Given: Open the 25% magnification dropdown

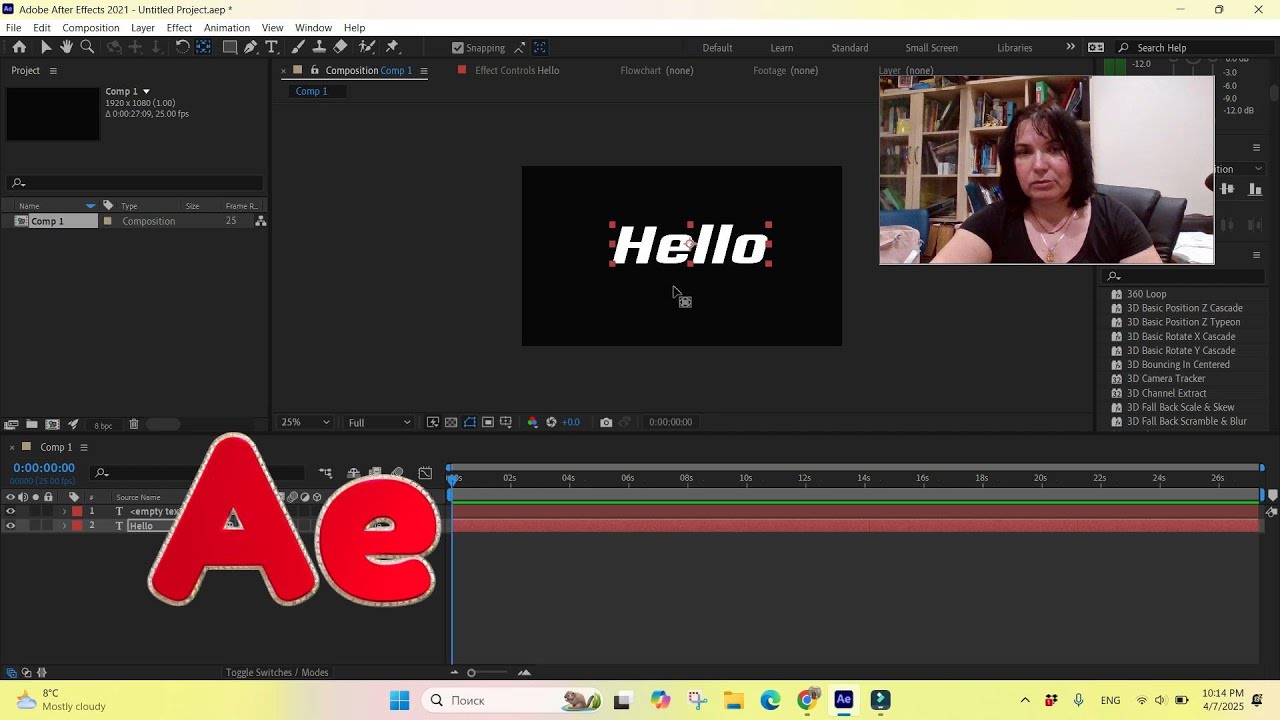Looking at the screenshot, I should pos(305,422).
